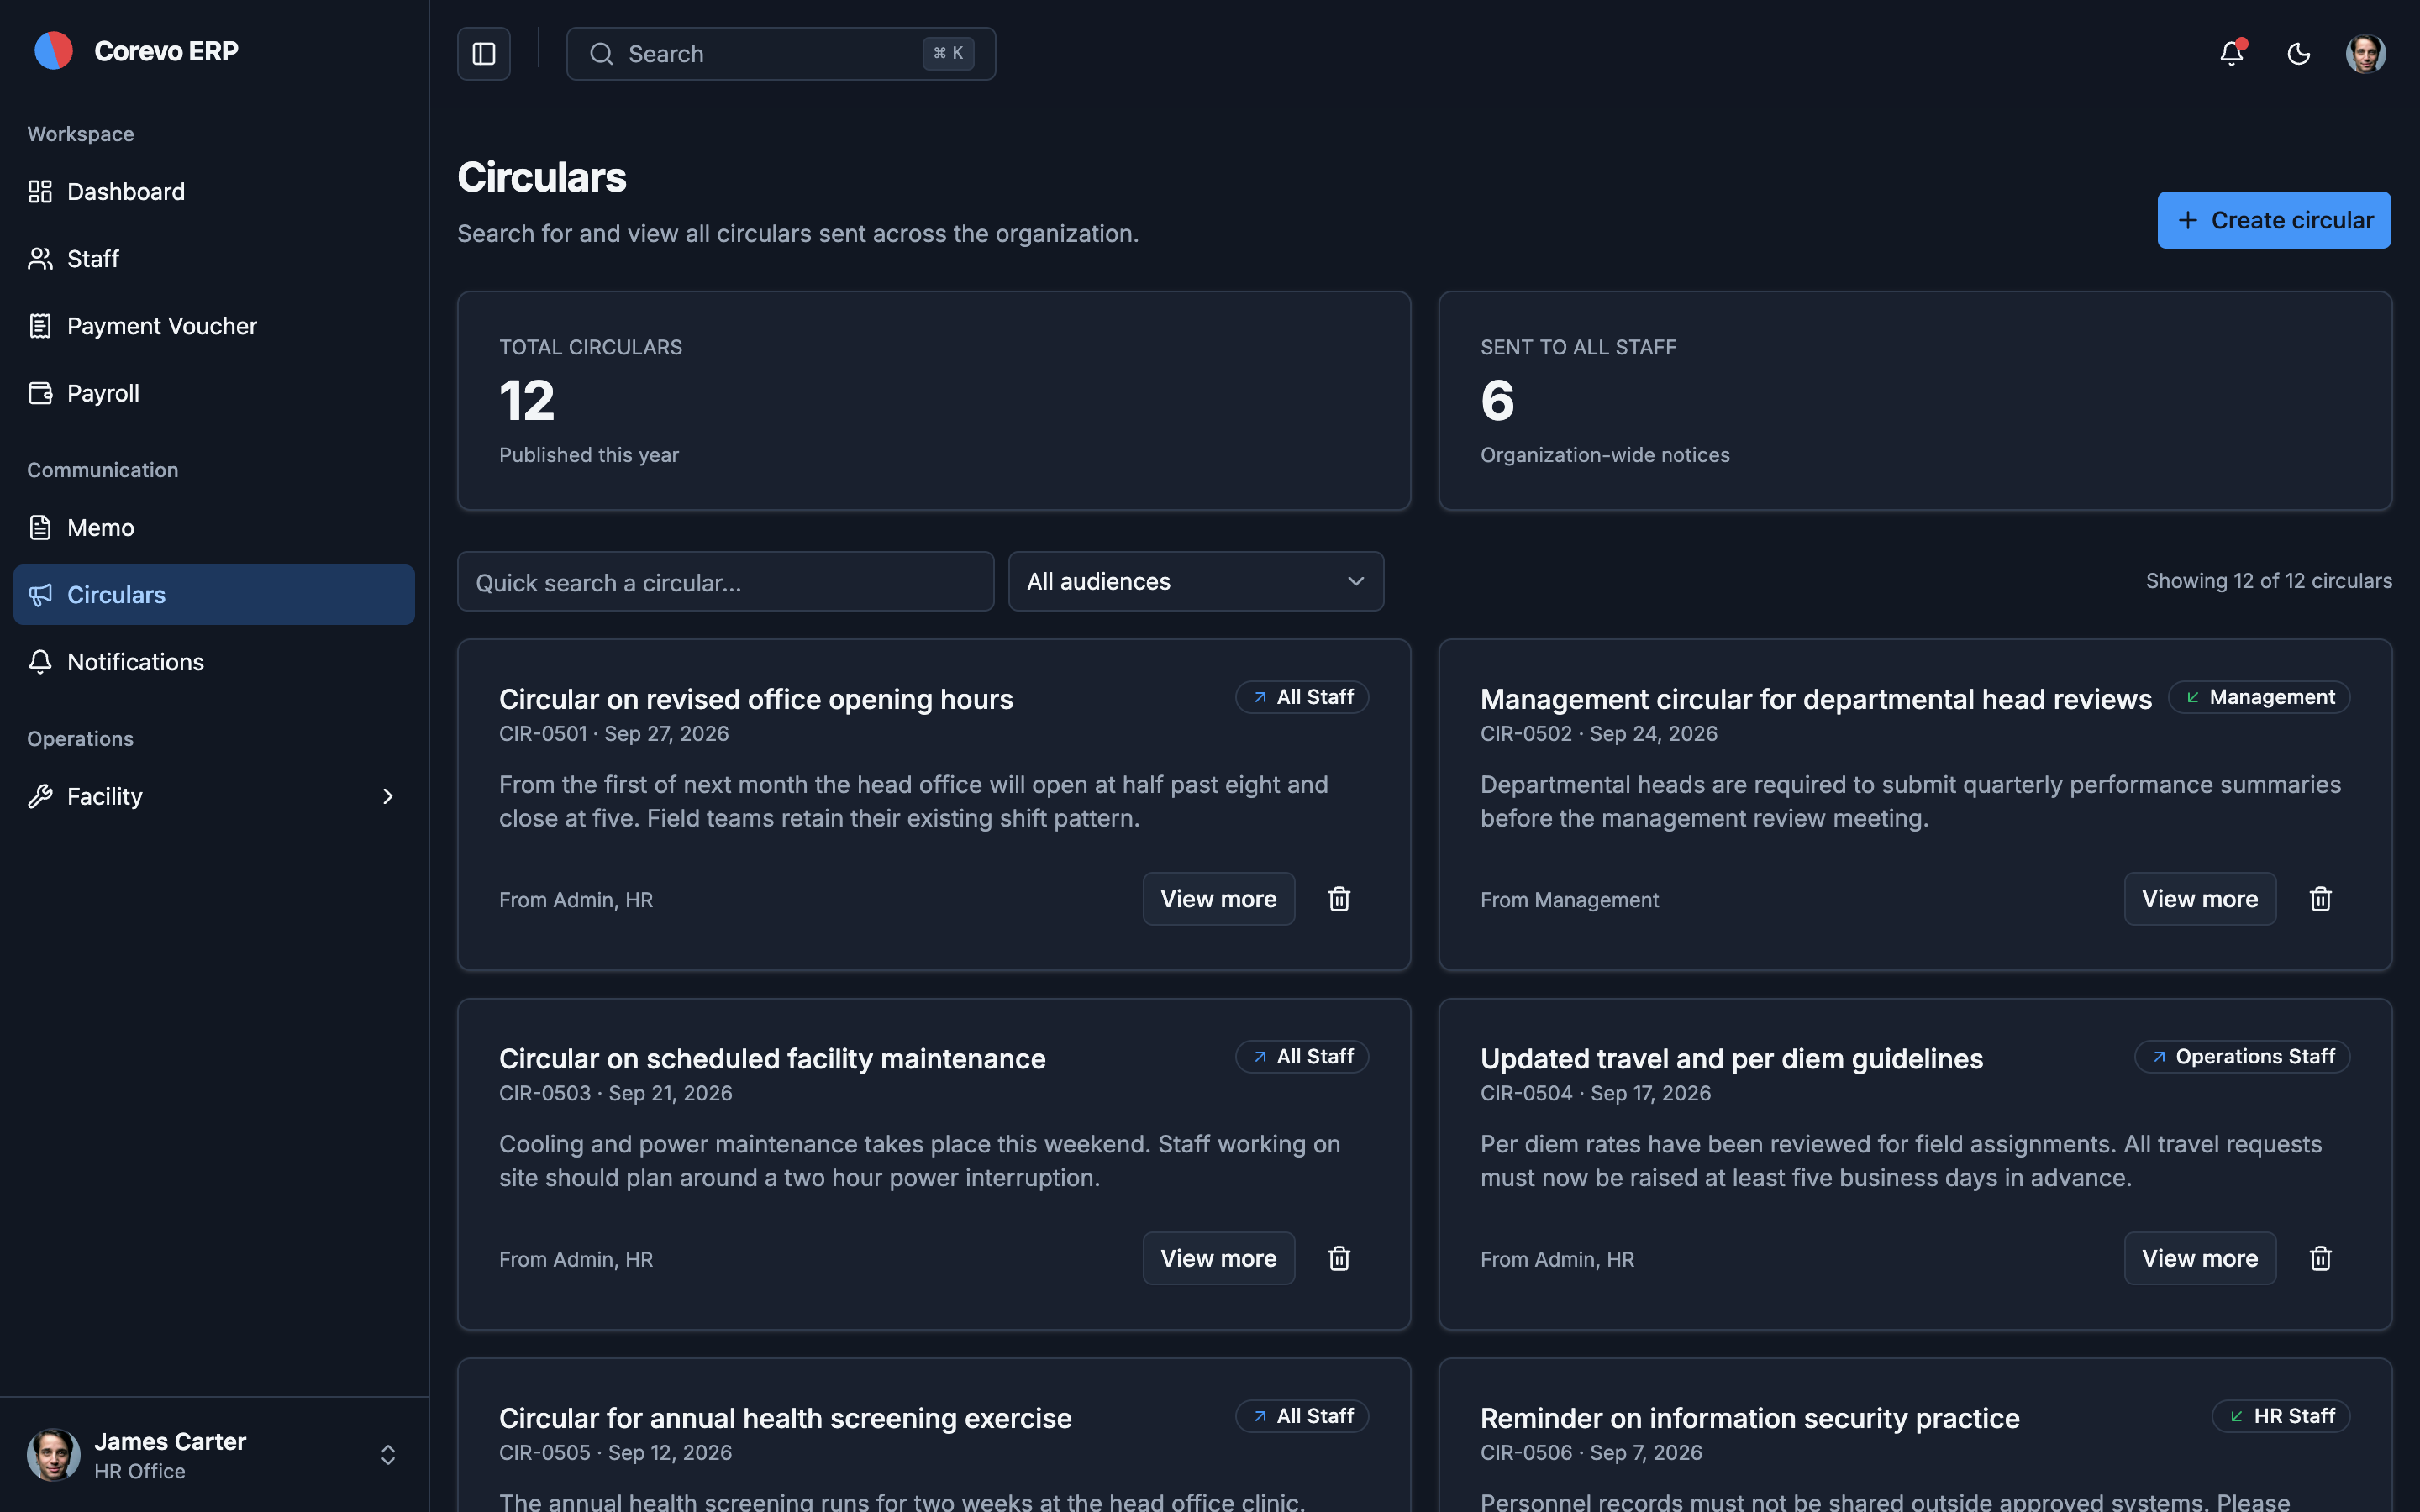Open the Total Circulars stat card
This screenshot has height=1512, width=2420.
(x=934, y=401)
